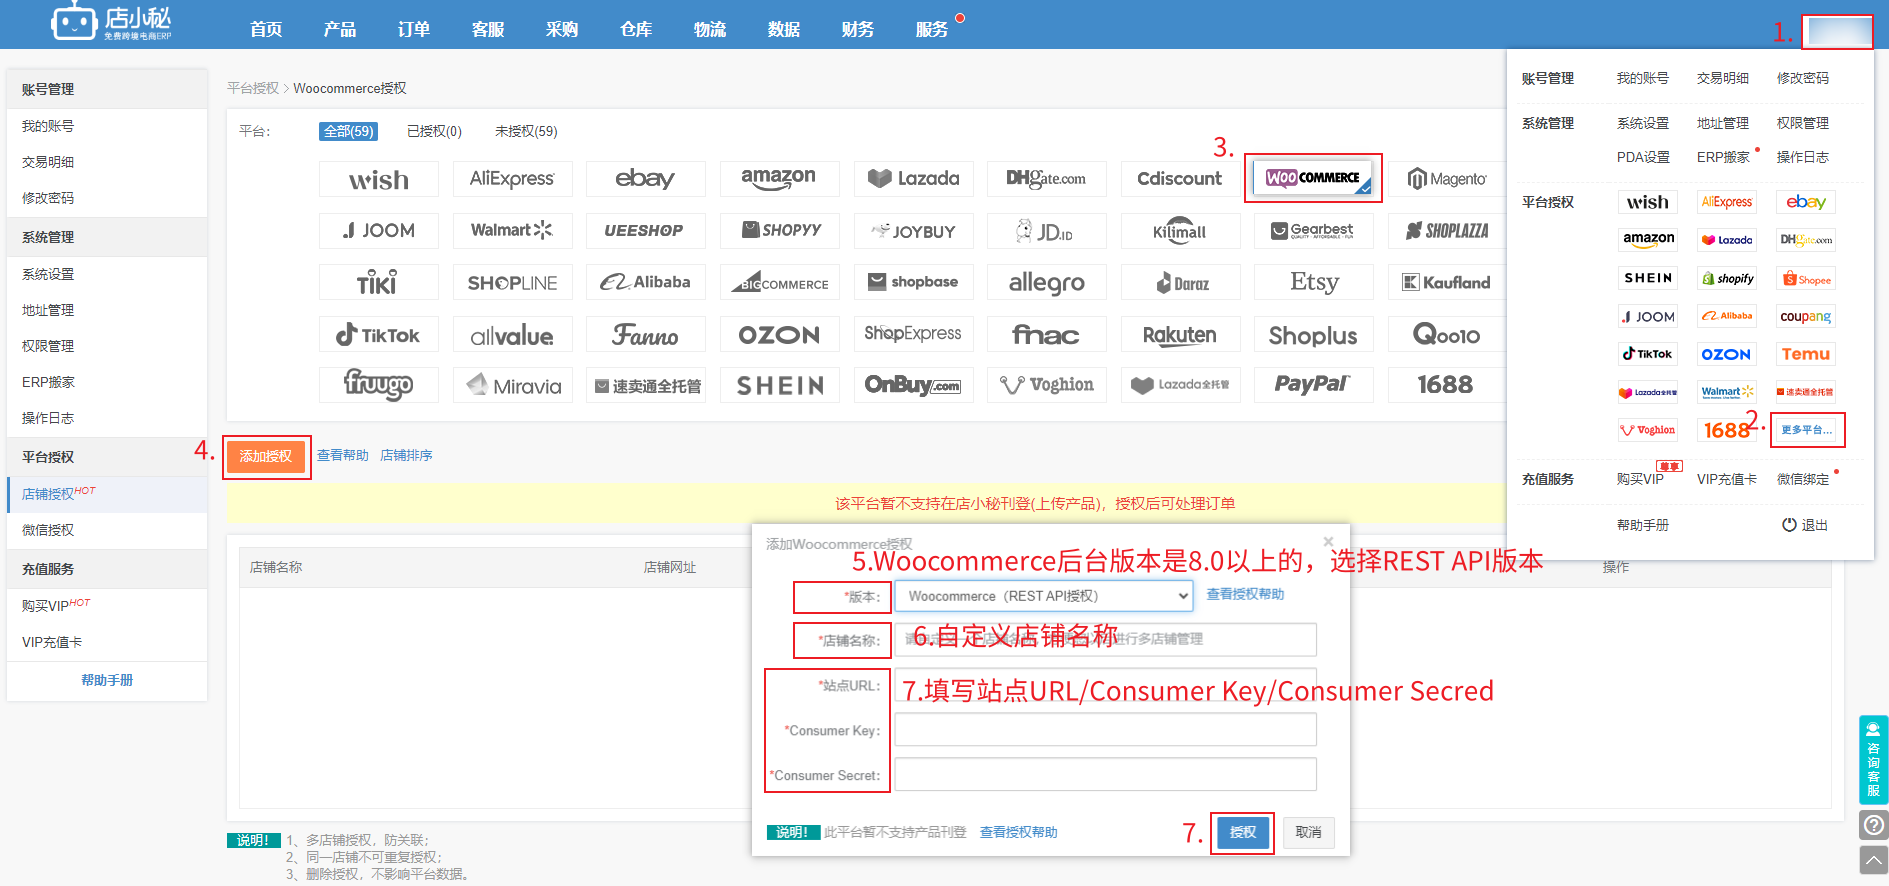1889x886 pixels.
Task: Open the 店铺排序 link
Action: pos(406,455)
